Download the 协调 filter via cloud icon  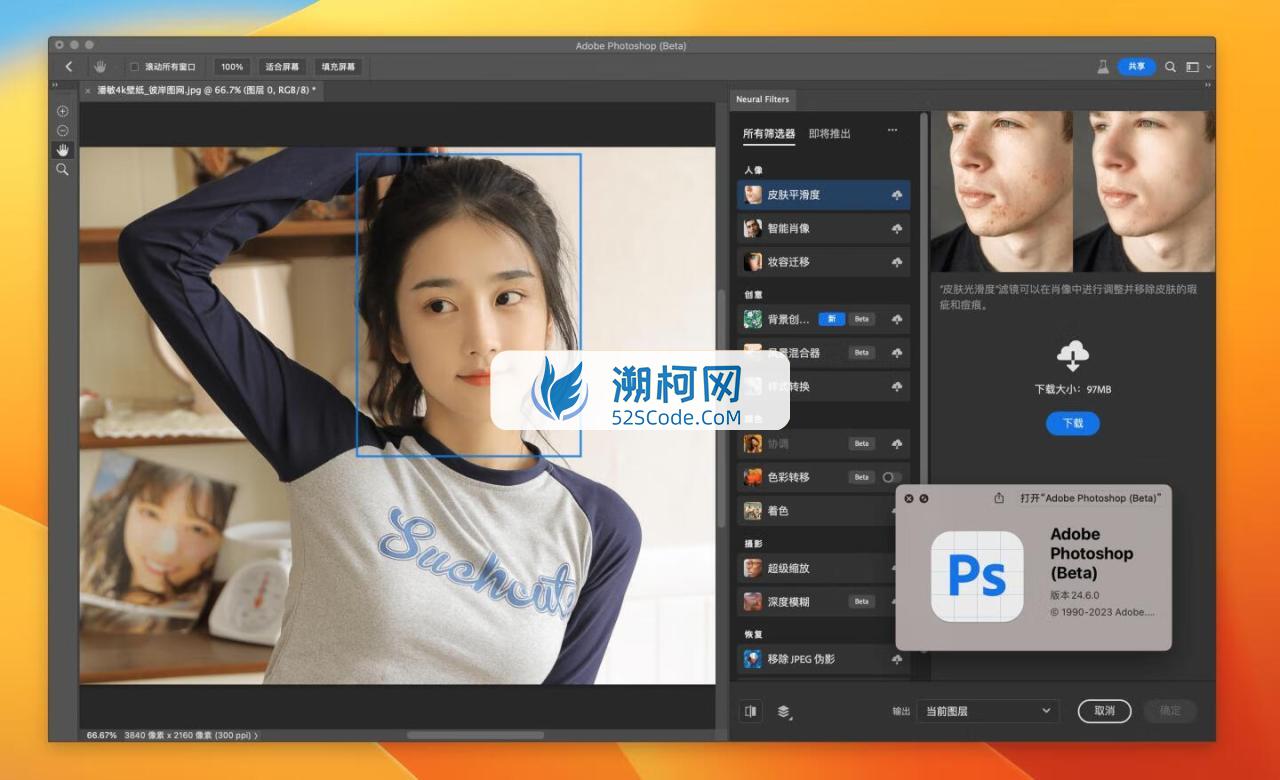(897, 443)
